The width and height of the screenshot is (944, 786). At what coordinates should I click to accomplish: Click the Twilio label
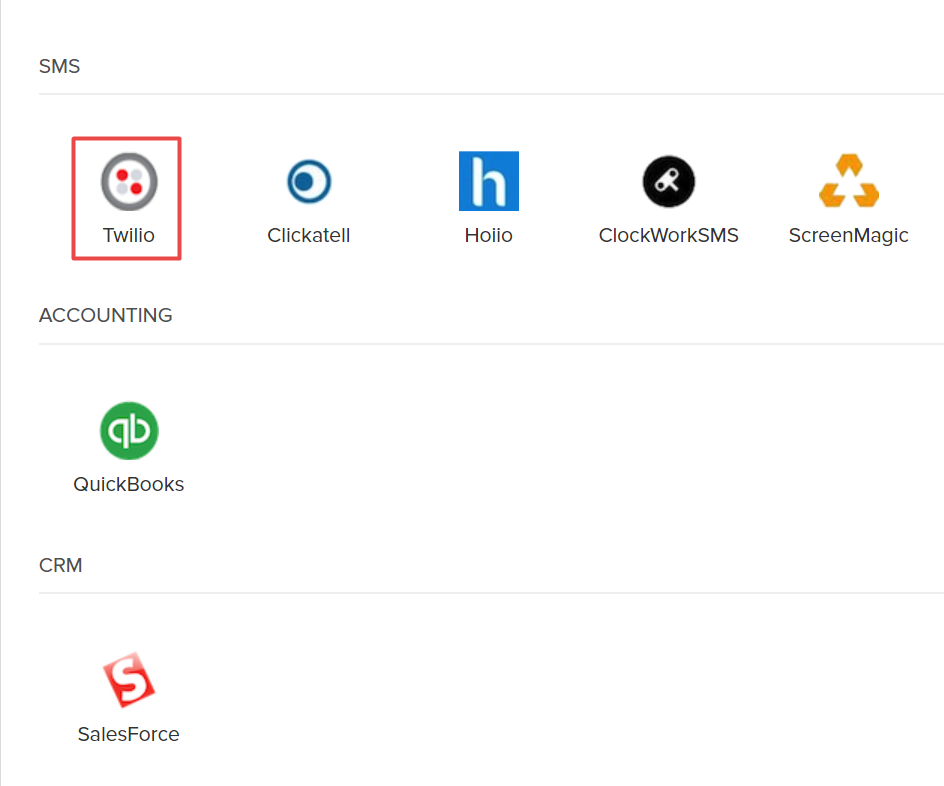tap(129, 235)
